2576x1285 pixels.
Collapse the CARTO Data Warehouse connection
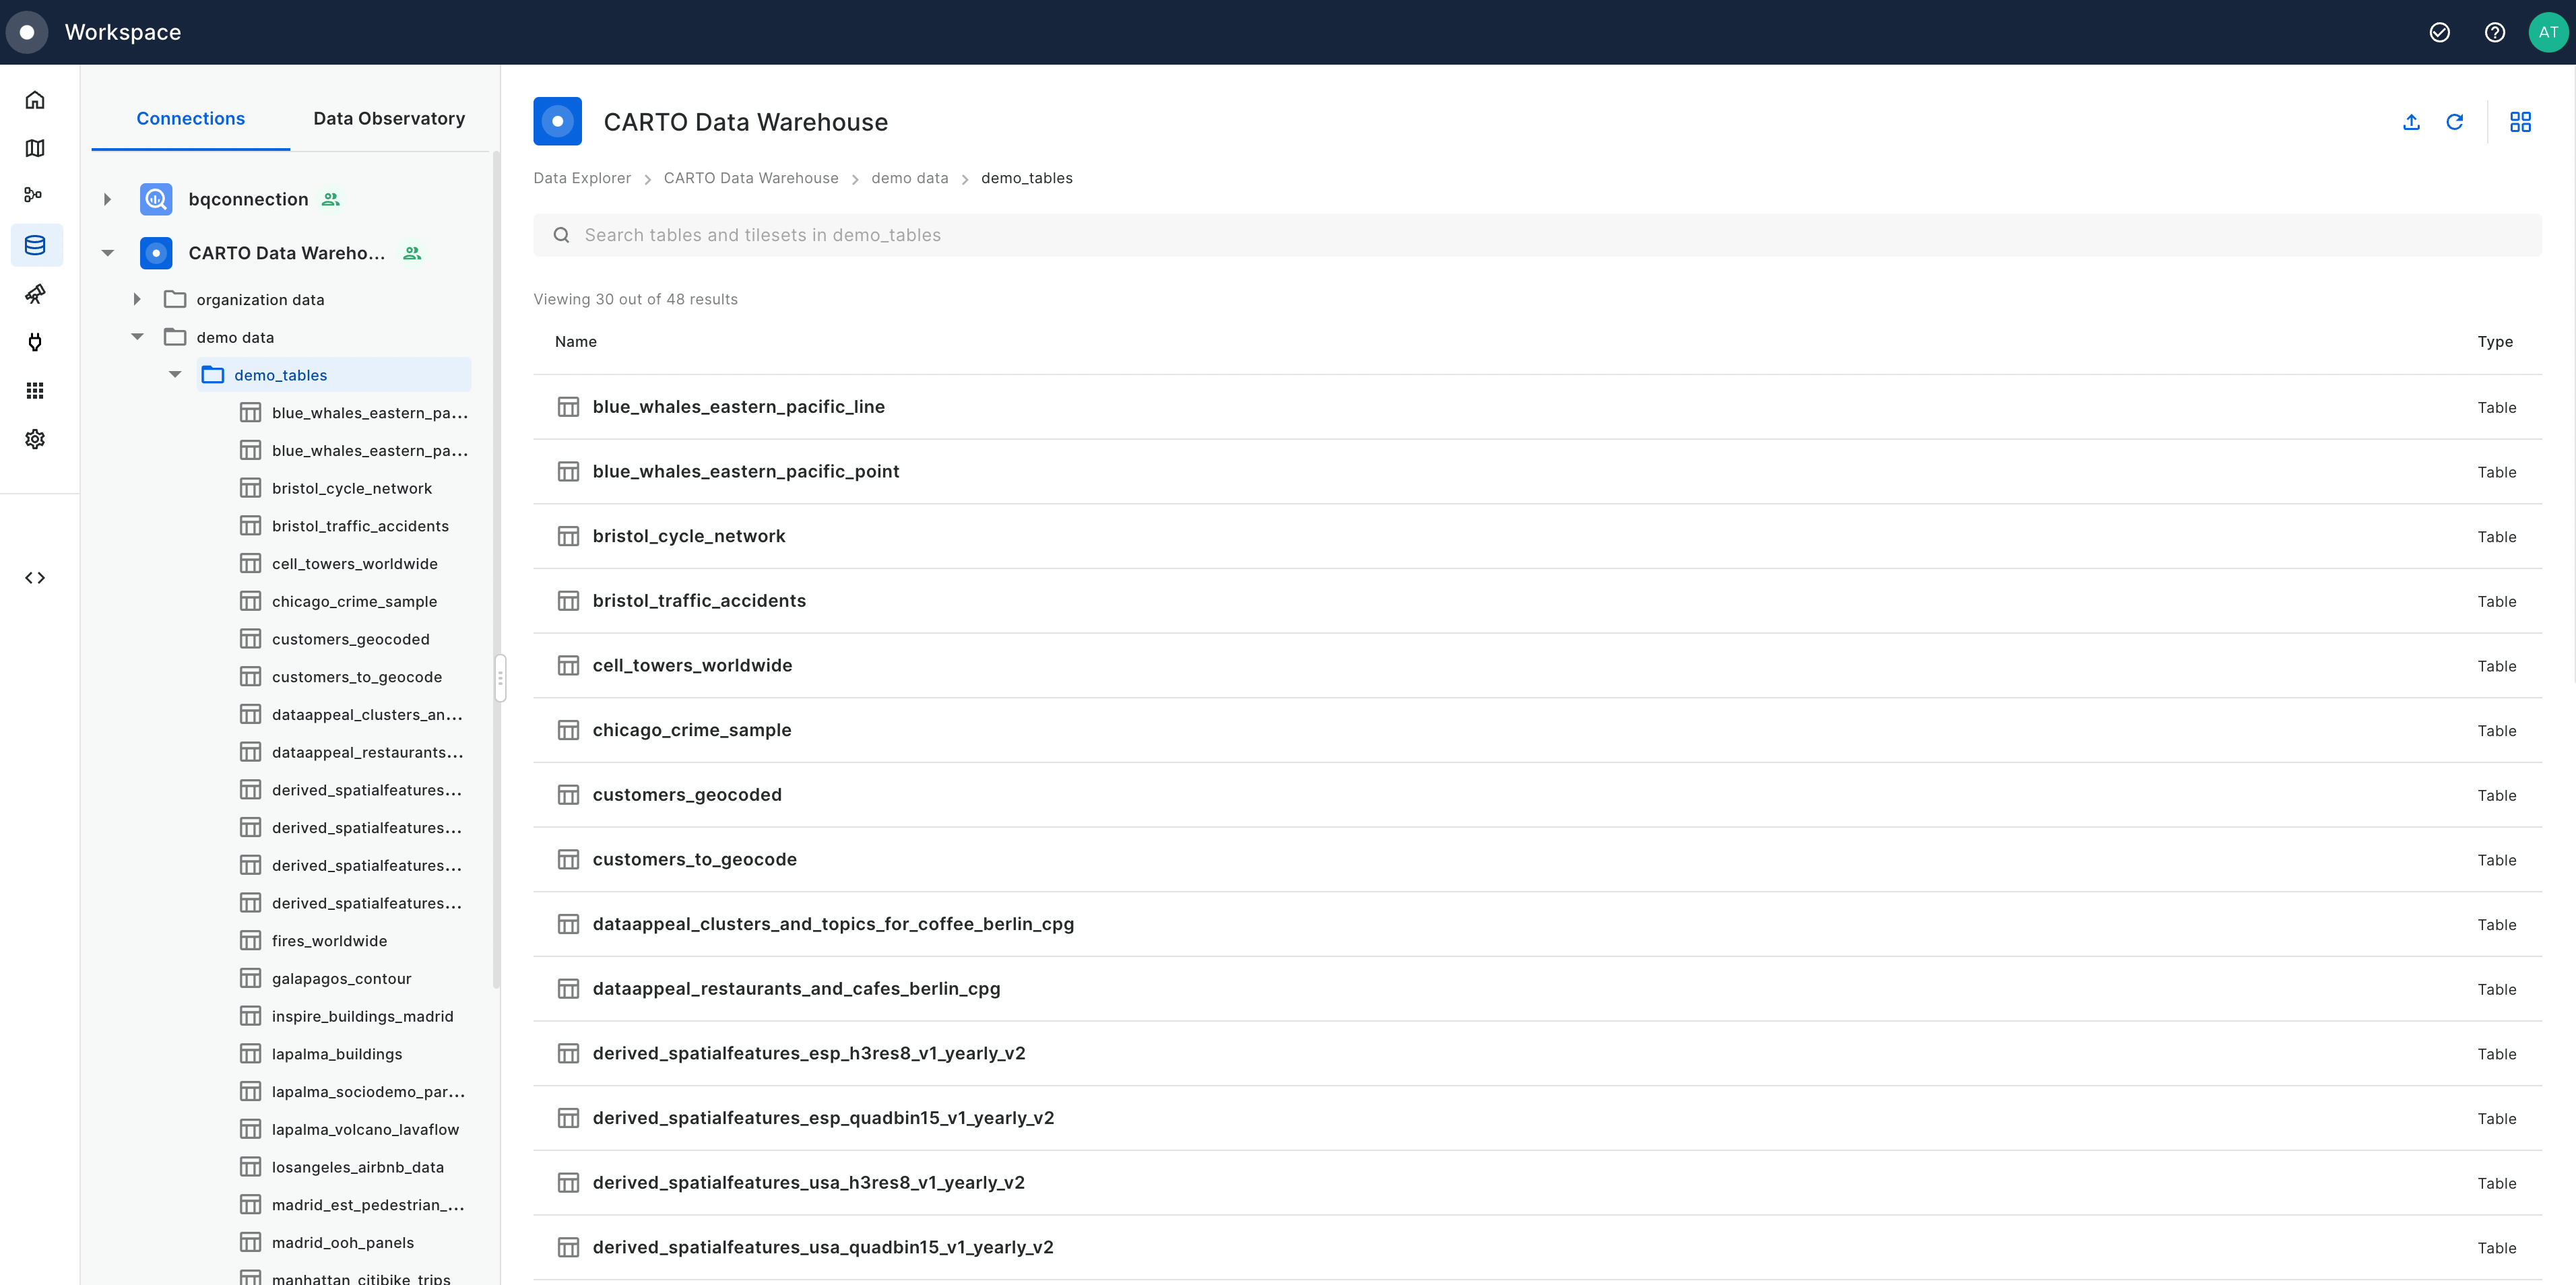coord(107,253)
